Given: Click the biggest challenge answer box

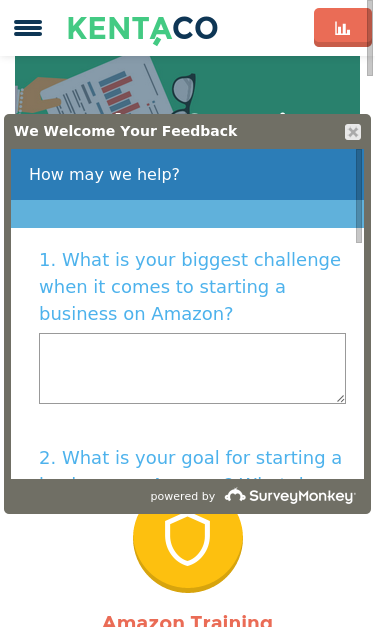Looking at the screenshot, I should coord(192,368).
